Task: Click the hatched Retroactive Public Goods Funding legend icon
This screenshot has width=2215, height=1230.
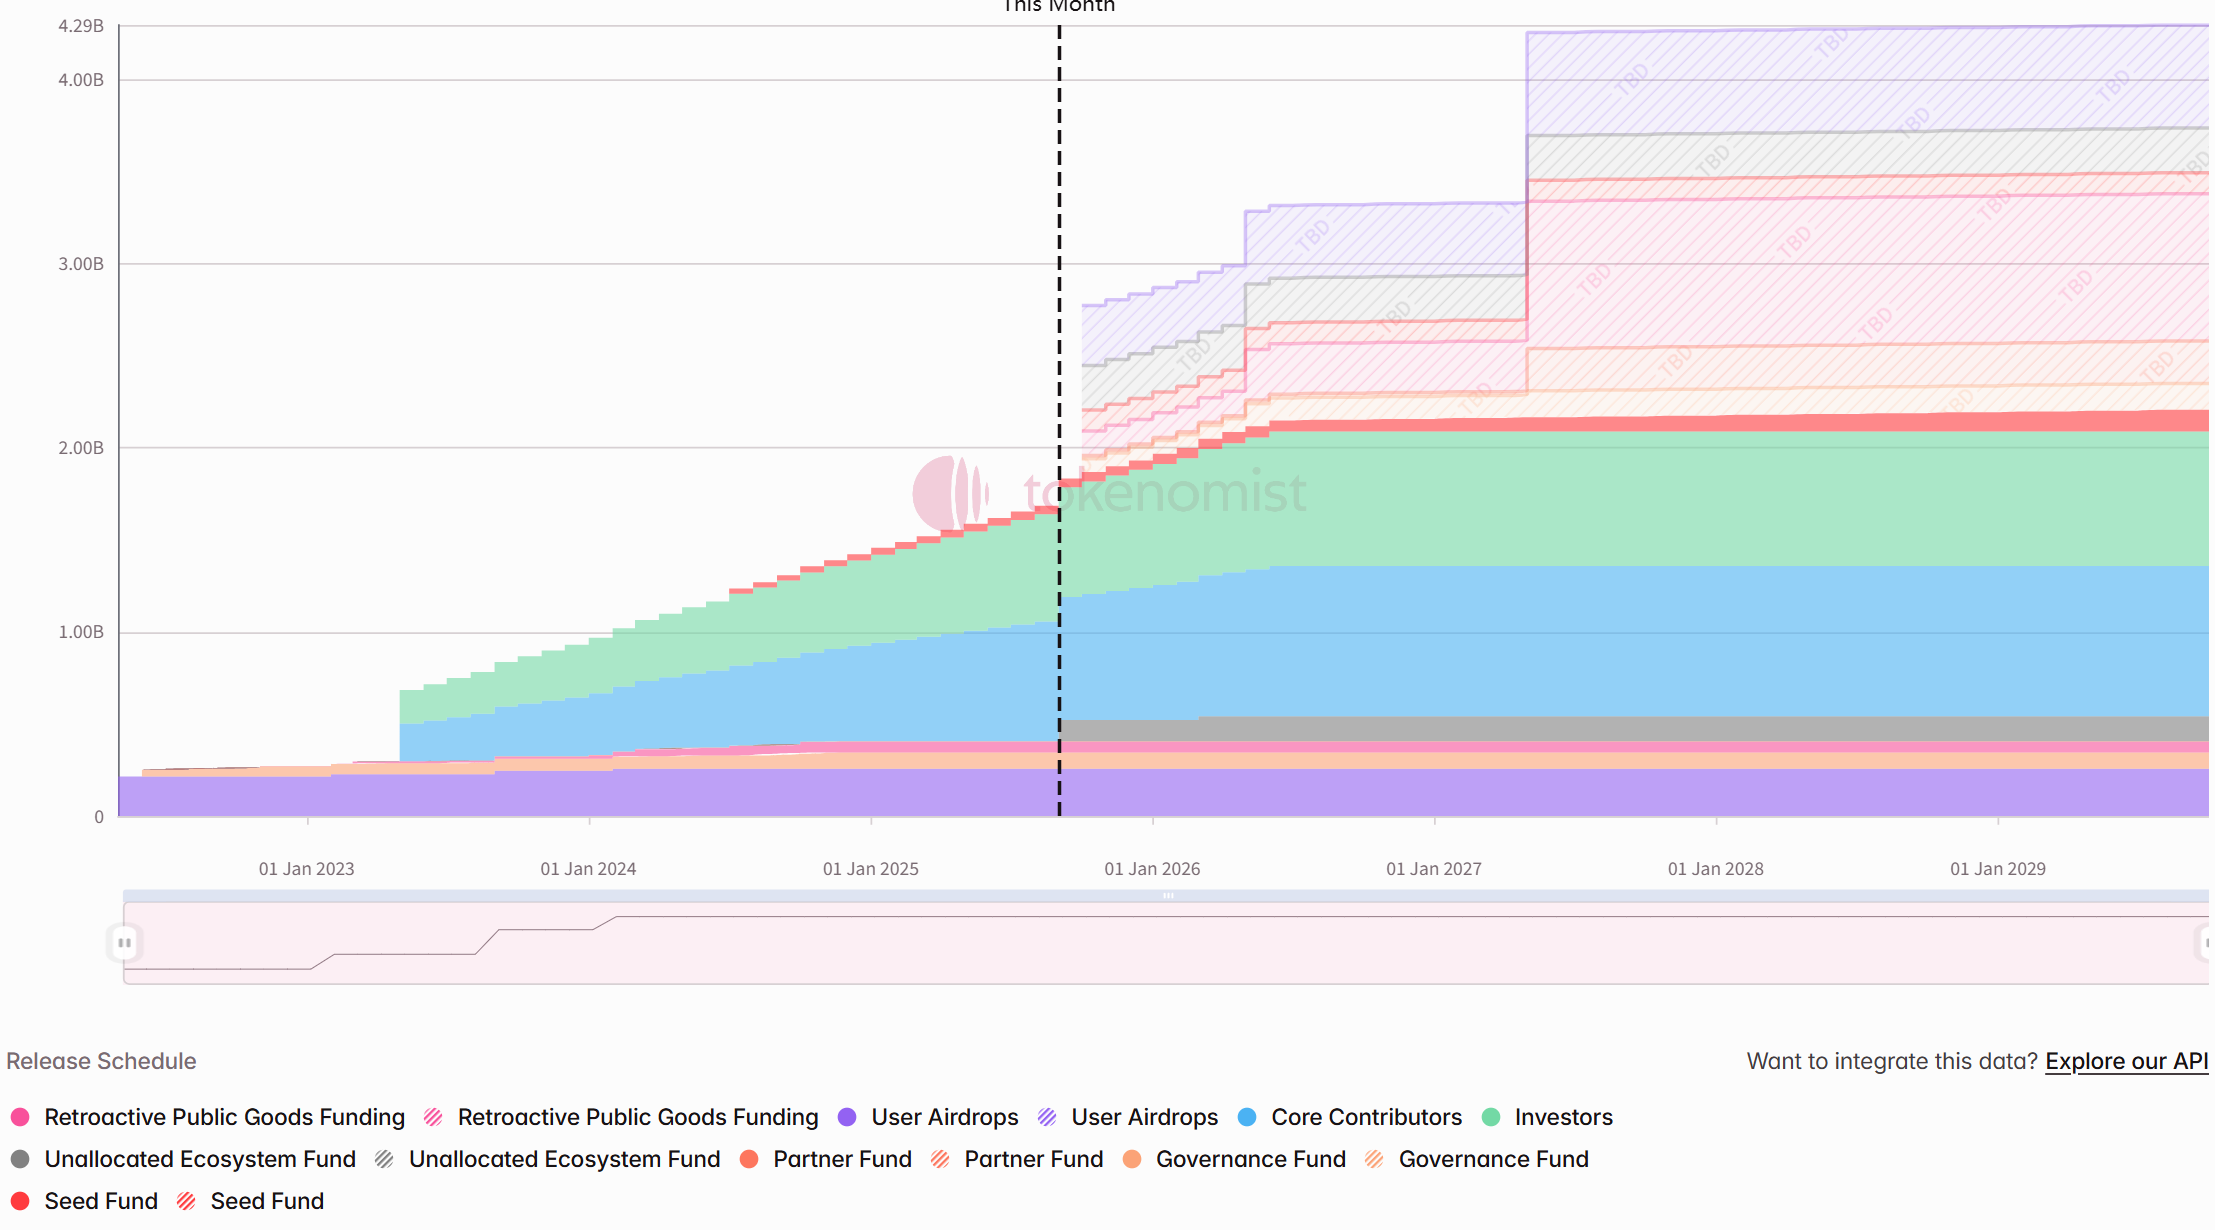Action: [x=433, y=1117]
